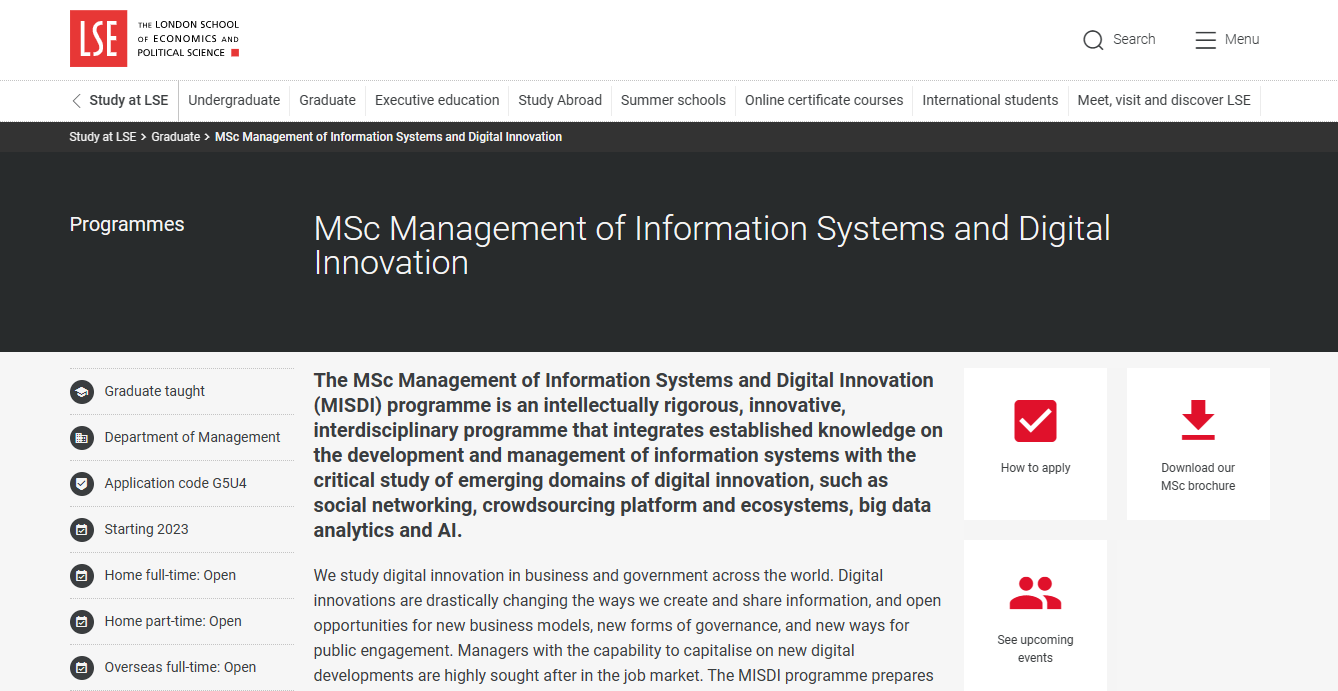The image size is (1338, 691).
Task: Click the Overseas full-time: Open item
Action: point(180,668)
